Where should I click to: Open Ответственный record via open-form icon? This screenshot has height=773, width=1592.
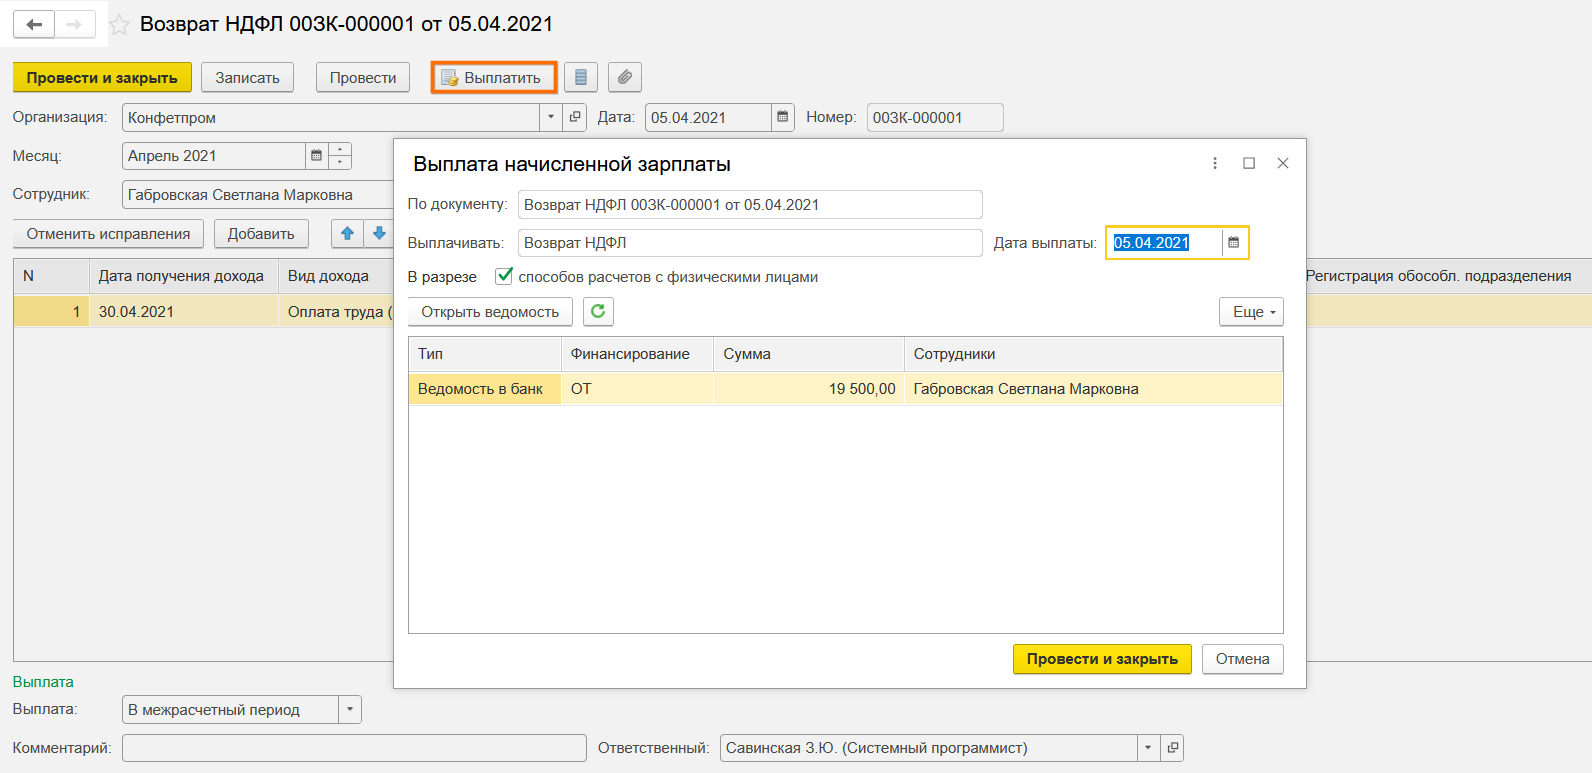(x=1172, y=748)
